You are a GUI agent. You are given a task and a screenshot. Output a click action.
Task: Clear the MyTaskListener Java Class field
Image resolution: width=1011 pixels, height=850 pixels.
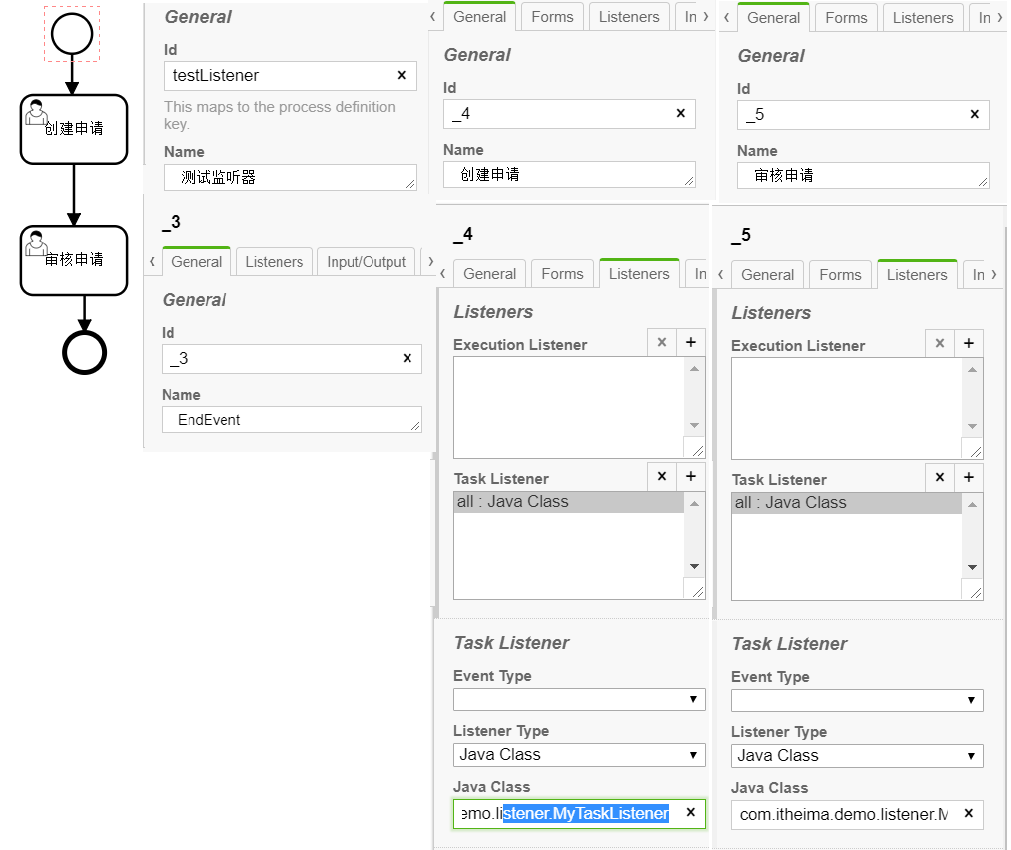tap(691, 813)
